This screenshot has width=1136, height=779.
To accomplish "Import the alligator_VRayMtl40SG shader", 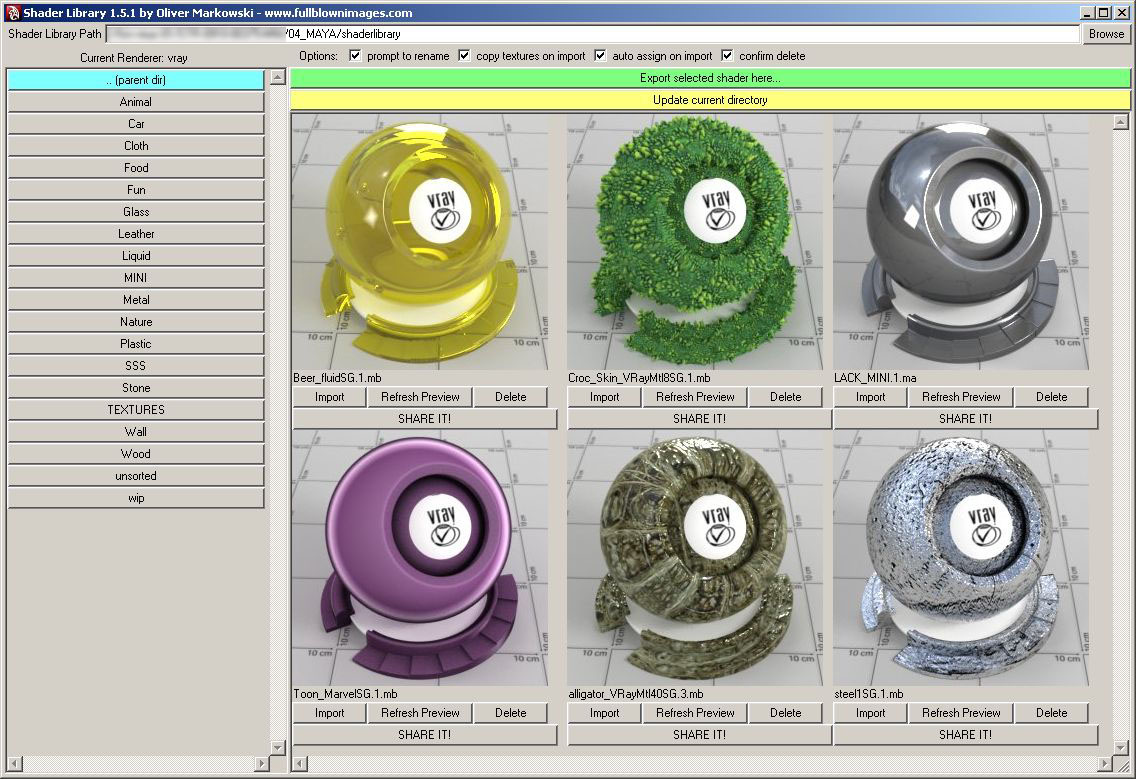I will (604, 713).
